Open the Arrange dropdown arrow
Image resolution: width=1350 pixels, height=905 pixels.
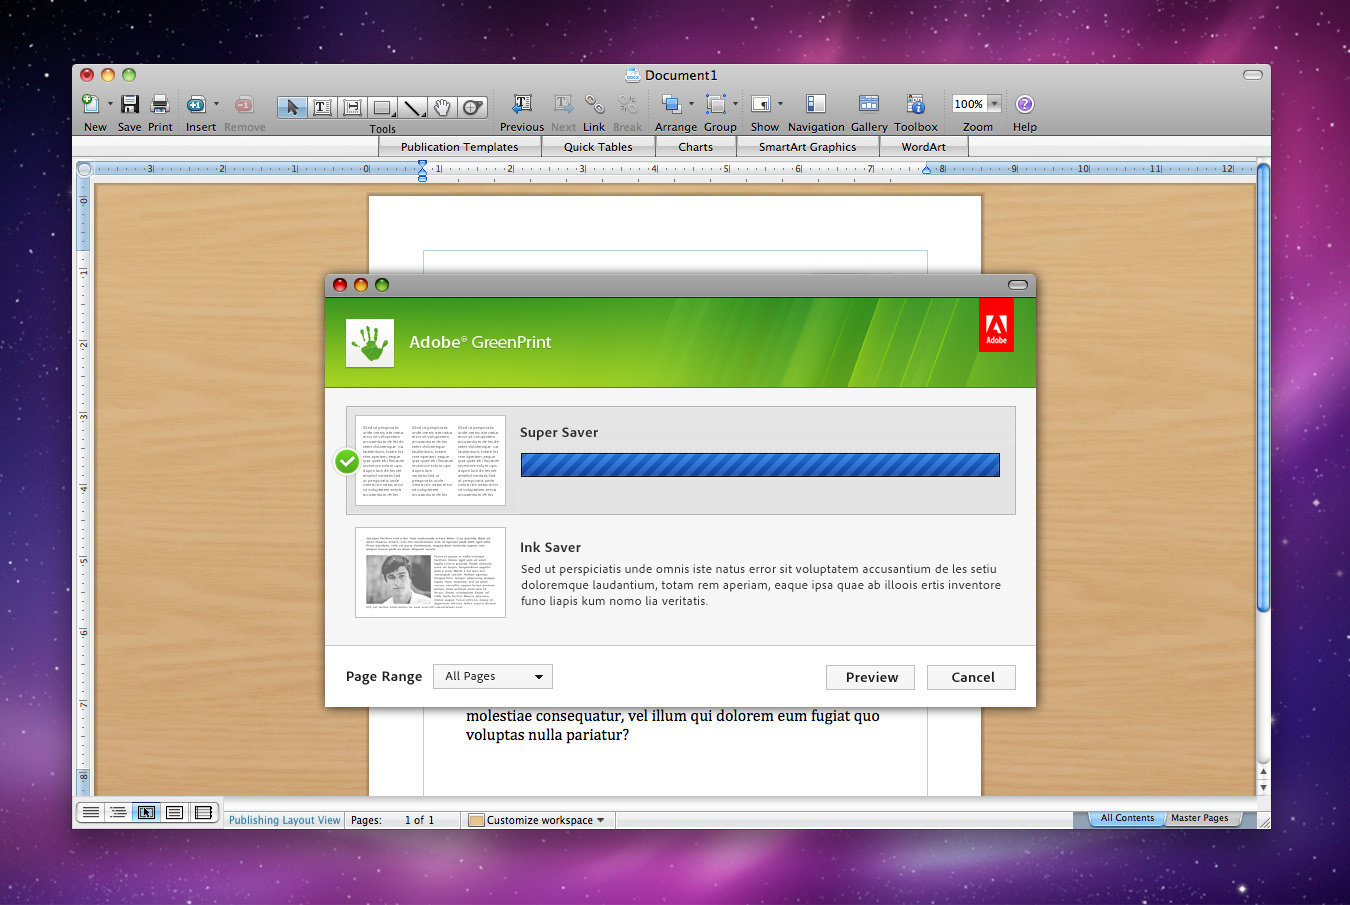[x=691, y=104]
